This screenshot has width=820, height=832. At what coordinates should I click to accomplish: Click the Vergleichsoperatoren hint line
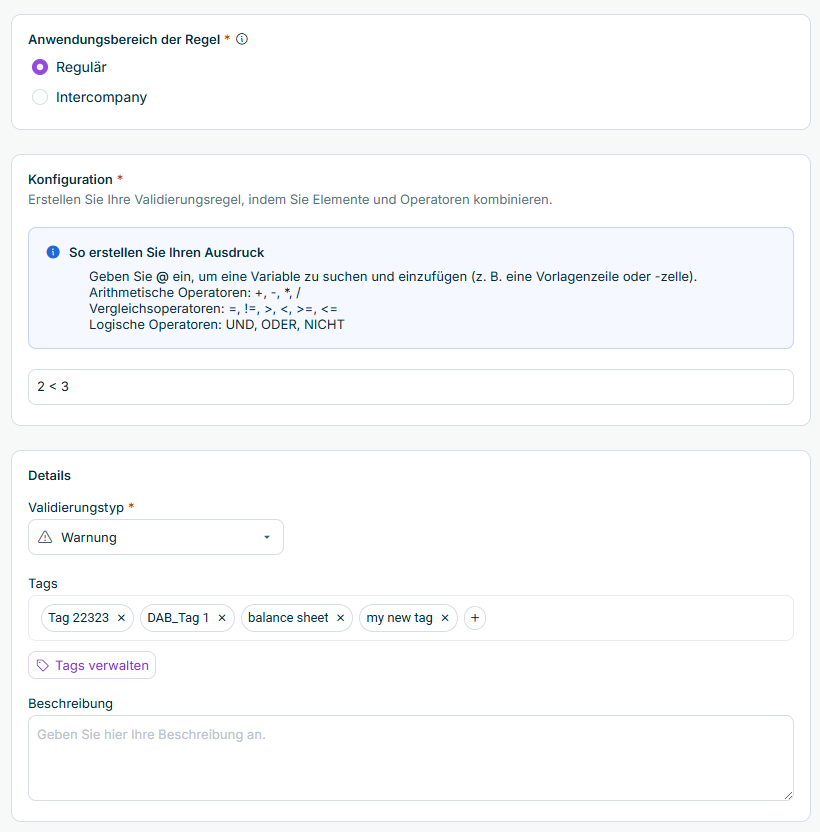pos(213,309)
